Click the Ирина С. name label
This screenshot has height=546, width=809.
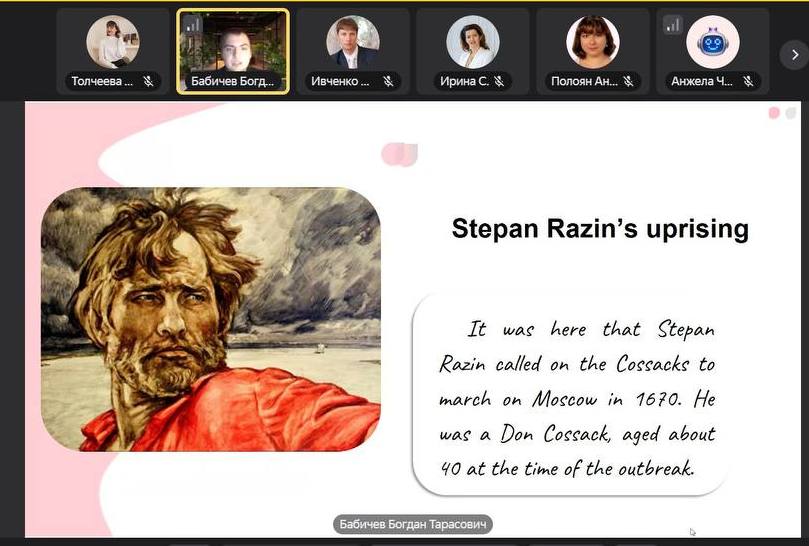tap(464, 81)
